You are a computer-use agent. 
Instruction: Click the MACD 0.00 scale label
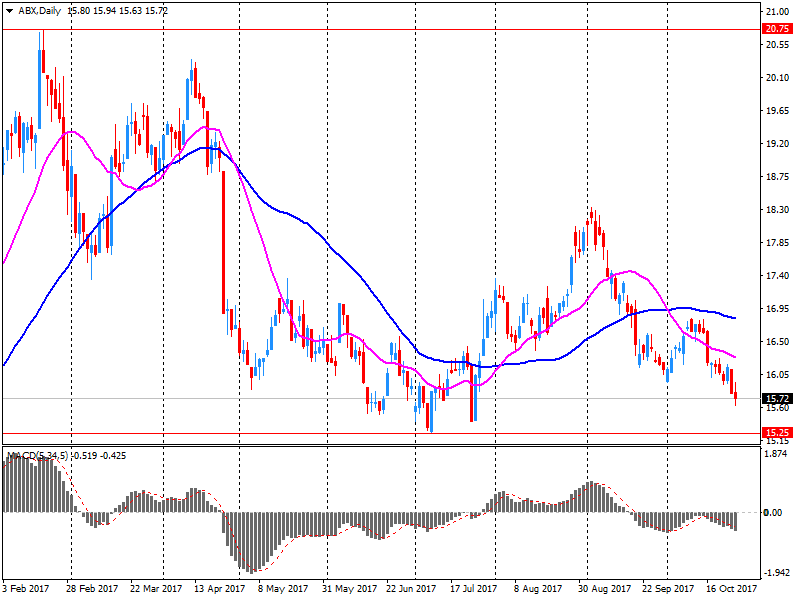pos(772,512)
